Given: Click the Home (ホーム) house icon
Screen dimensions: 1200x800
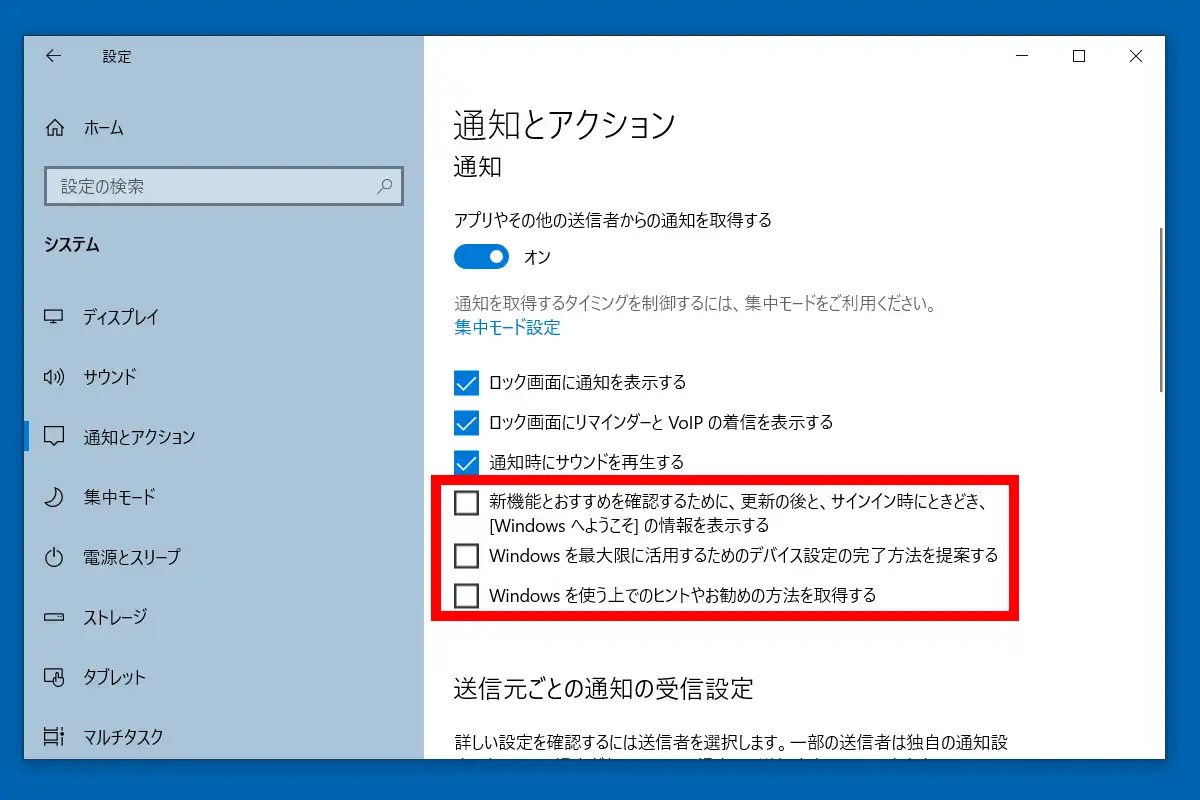Looking at the screenshot, I should click(55, 128).
